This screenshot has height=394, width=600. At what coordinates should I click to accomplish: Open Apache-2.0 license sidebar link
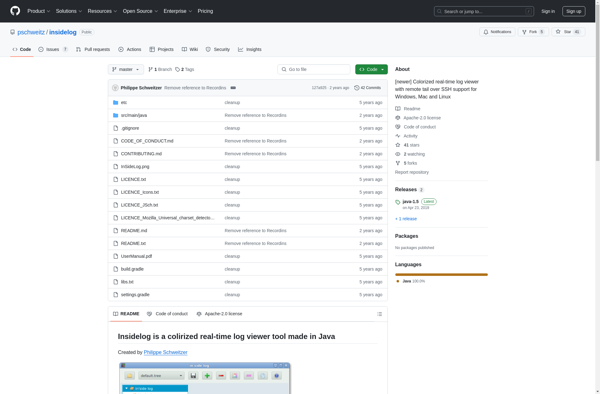(418, 118)
